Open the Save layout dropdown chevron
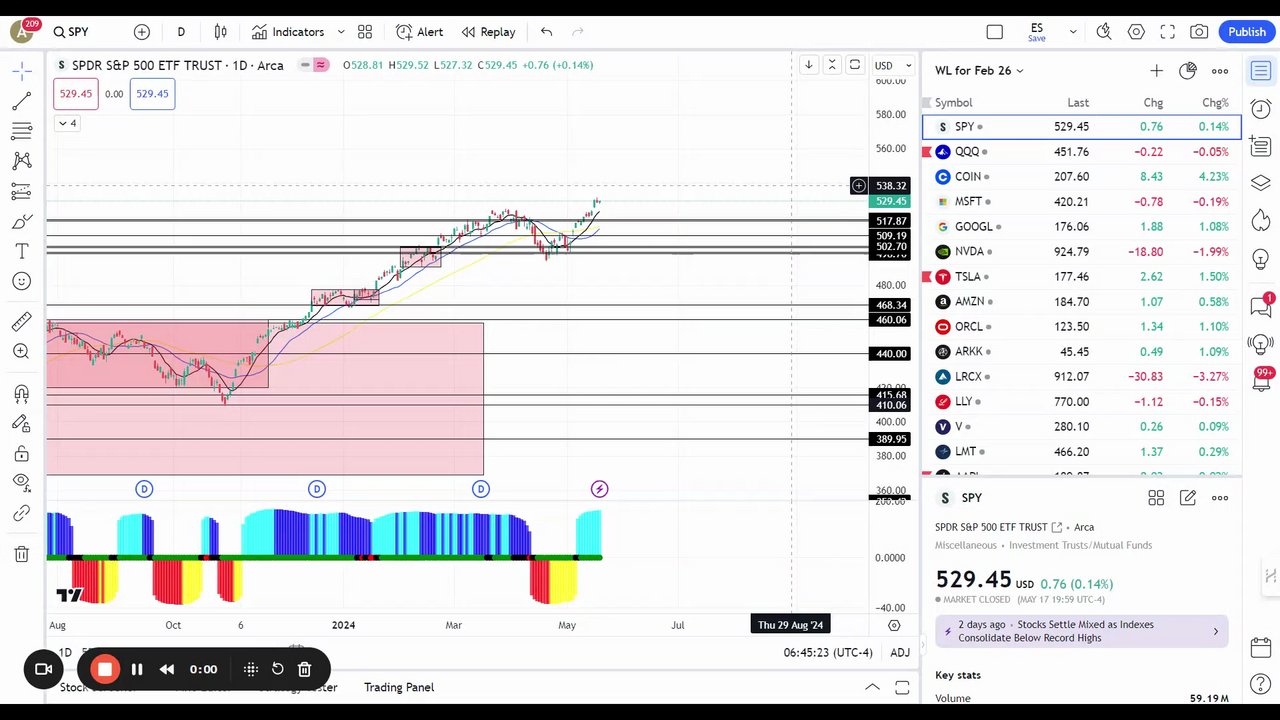This screenshot has width=1280, height=720. [x=1073, y=32]
